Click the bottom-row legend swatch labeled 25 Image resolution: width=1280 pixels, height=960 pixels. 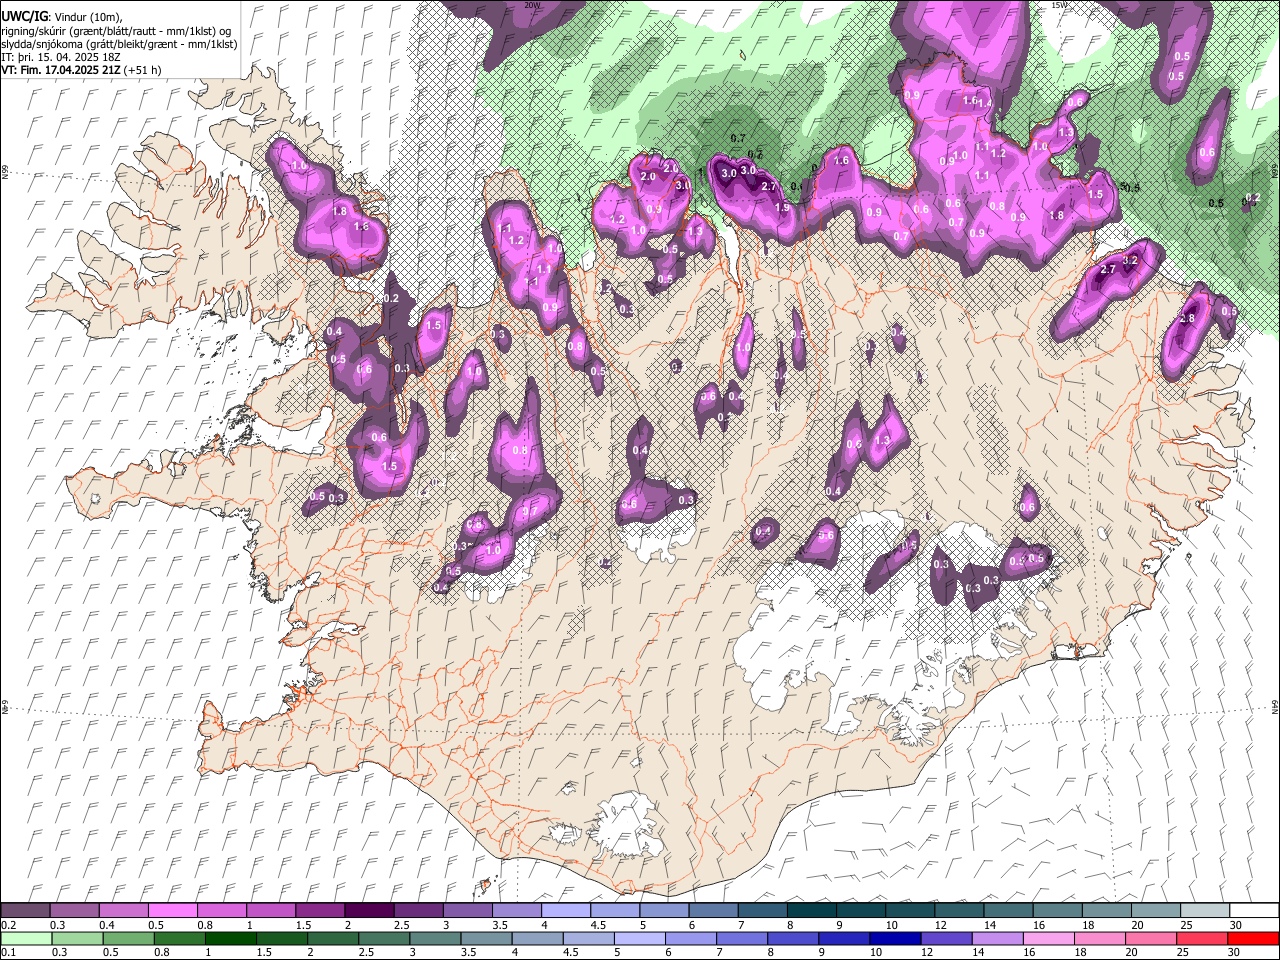point(1201,938)
